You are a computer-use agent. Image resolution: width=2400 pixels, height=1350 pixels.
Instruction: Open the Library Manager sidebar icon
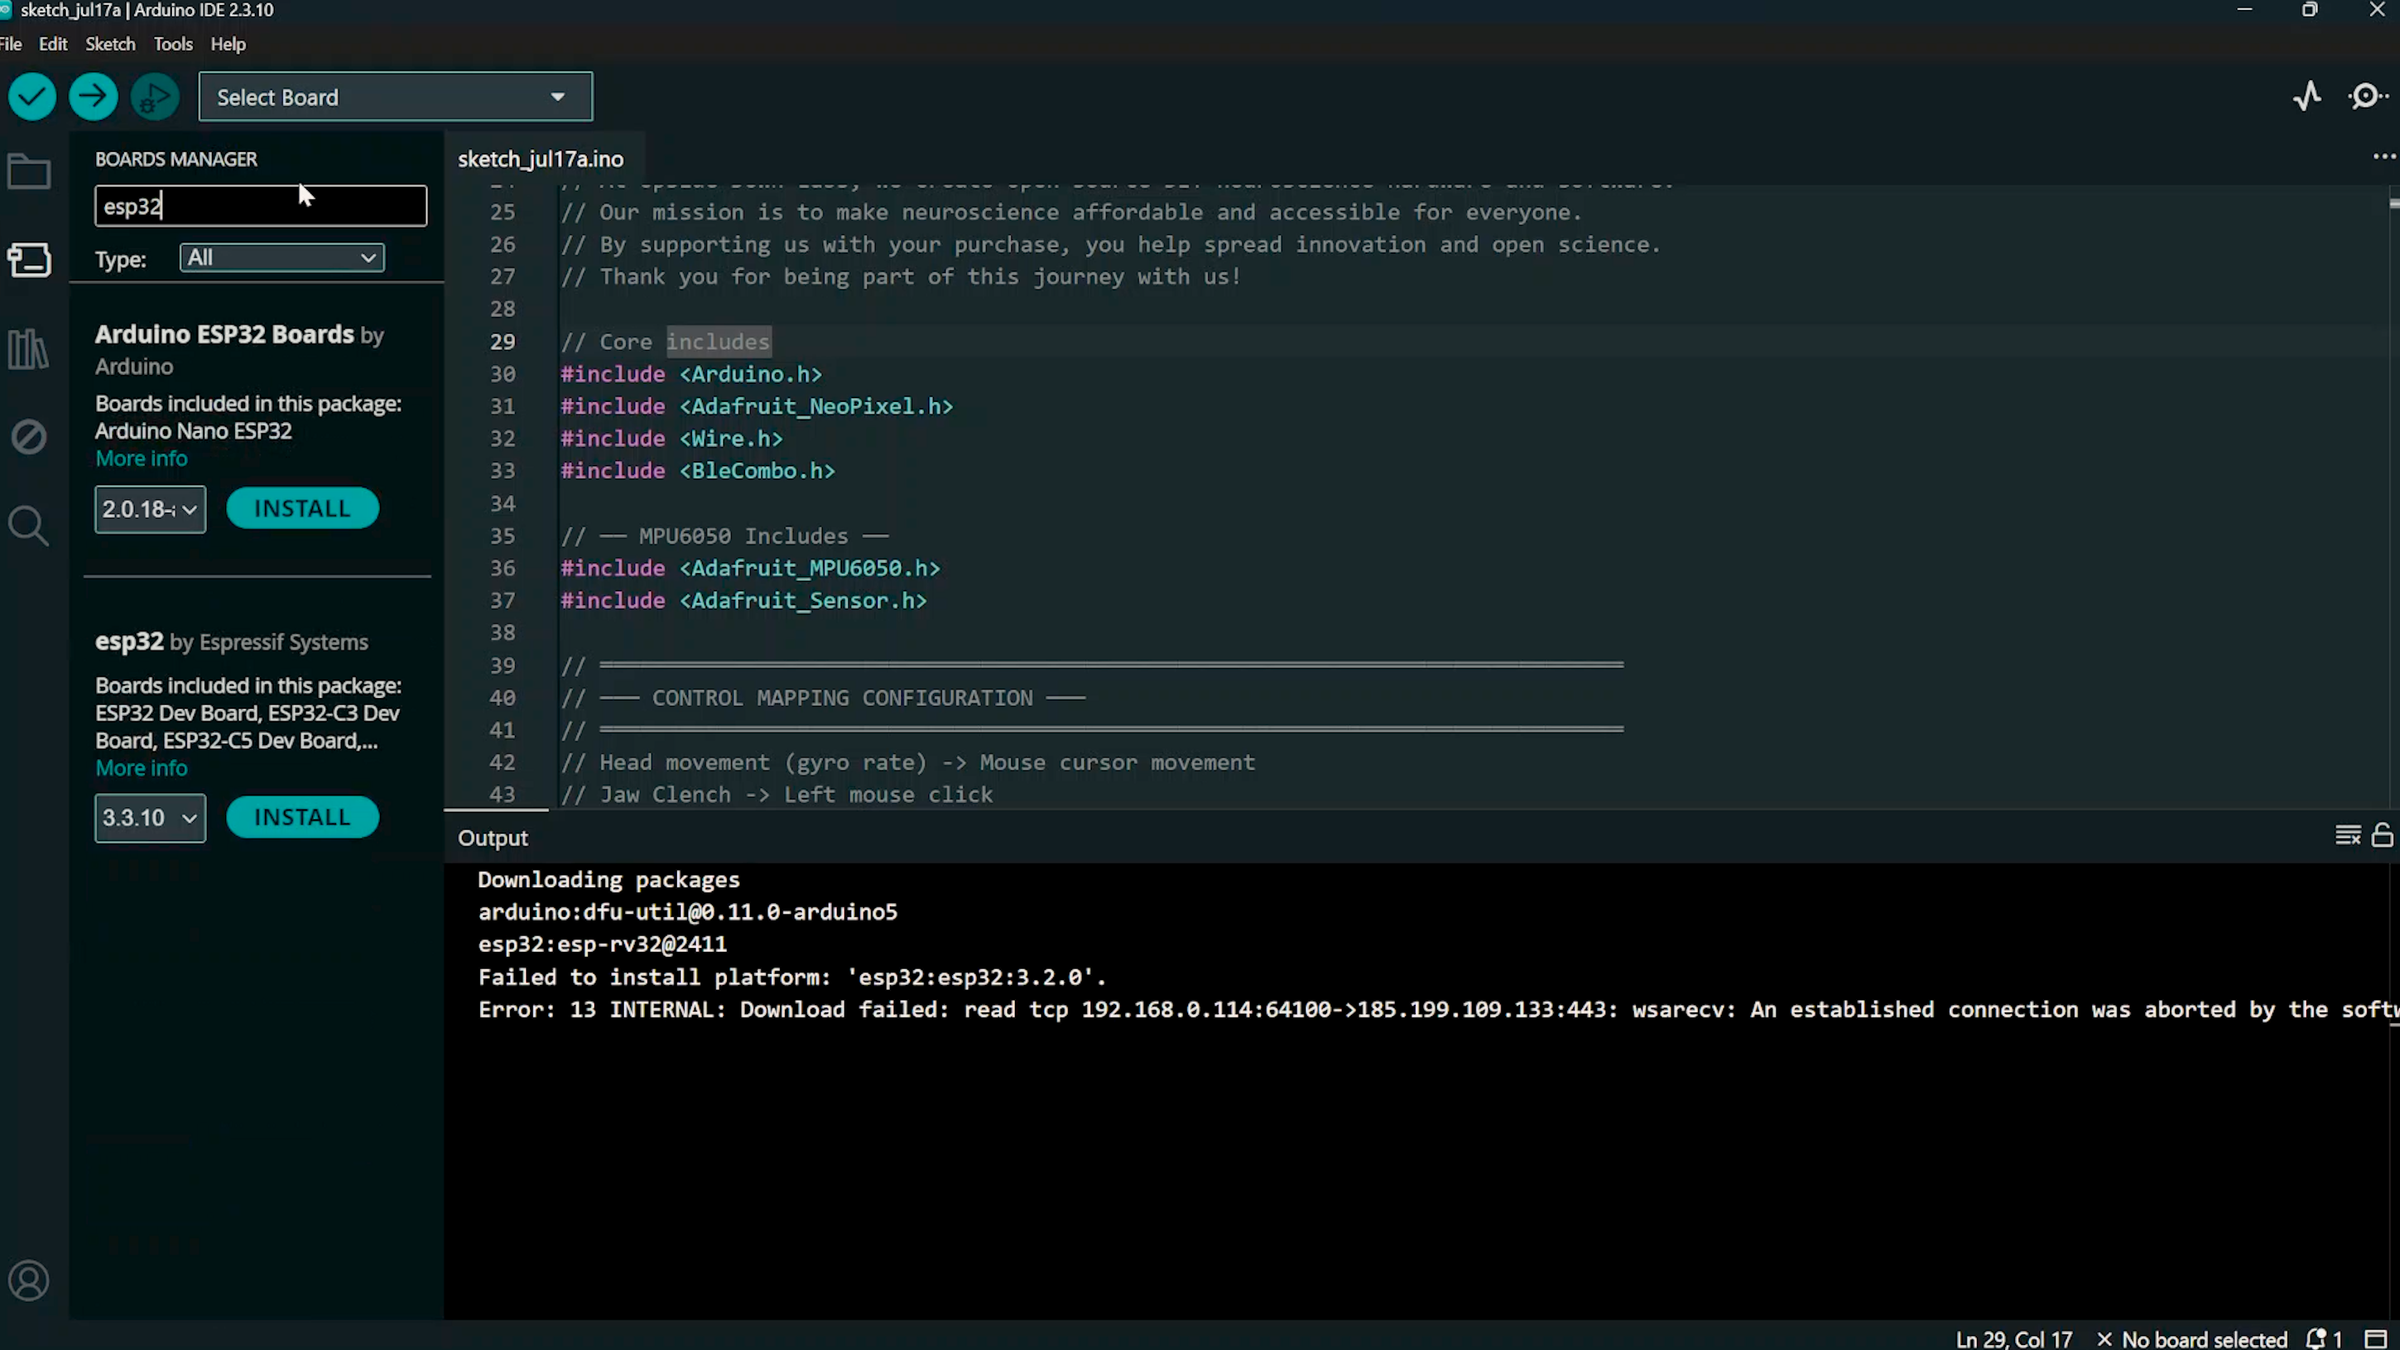click(29, 349)
